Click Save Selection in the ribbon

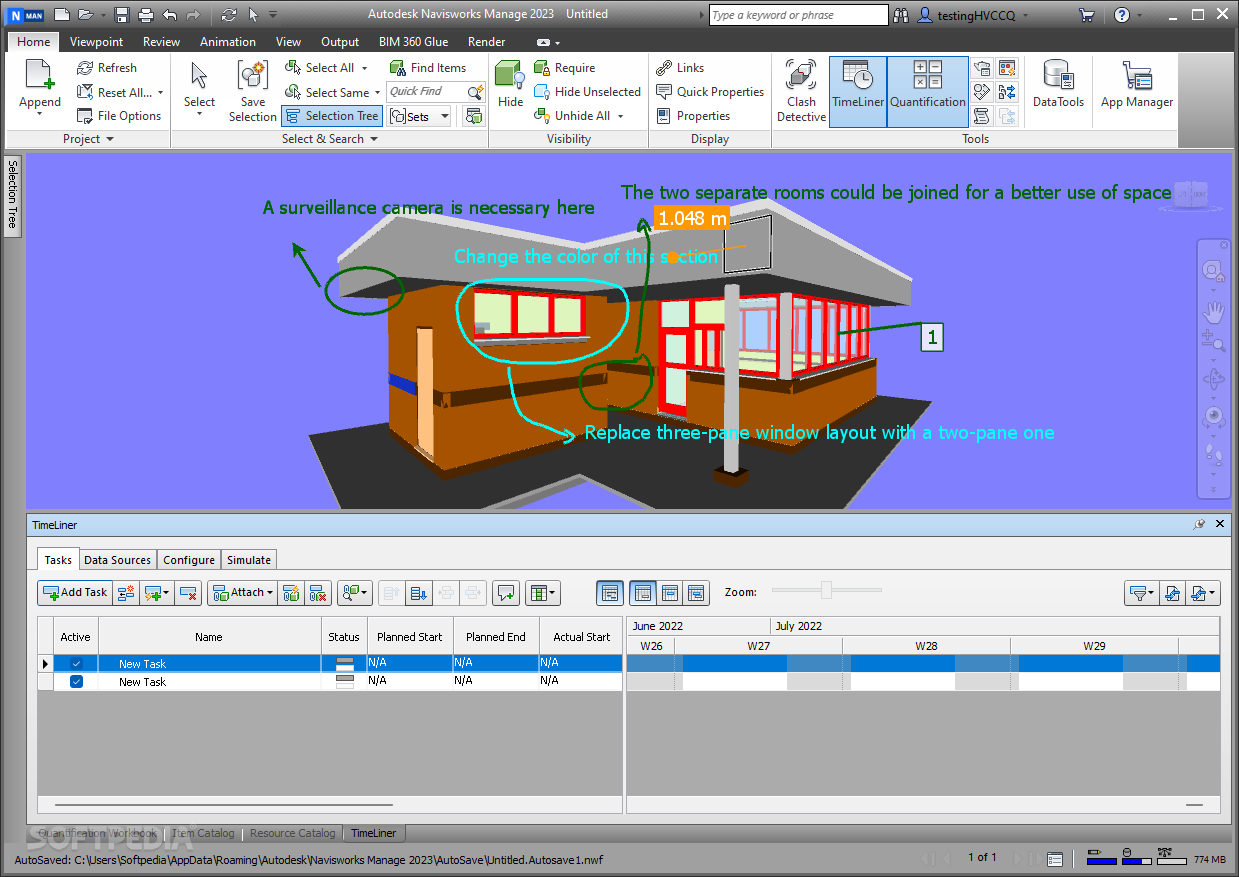click(253, 91)
